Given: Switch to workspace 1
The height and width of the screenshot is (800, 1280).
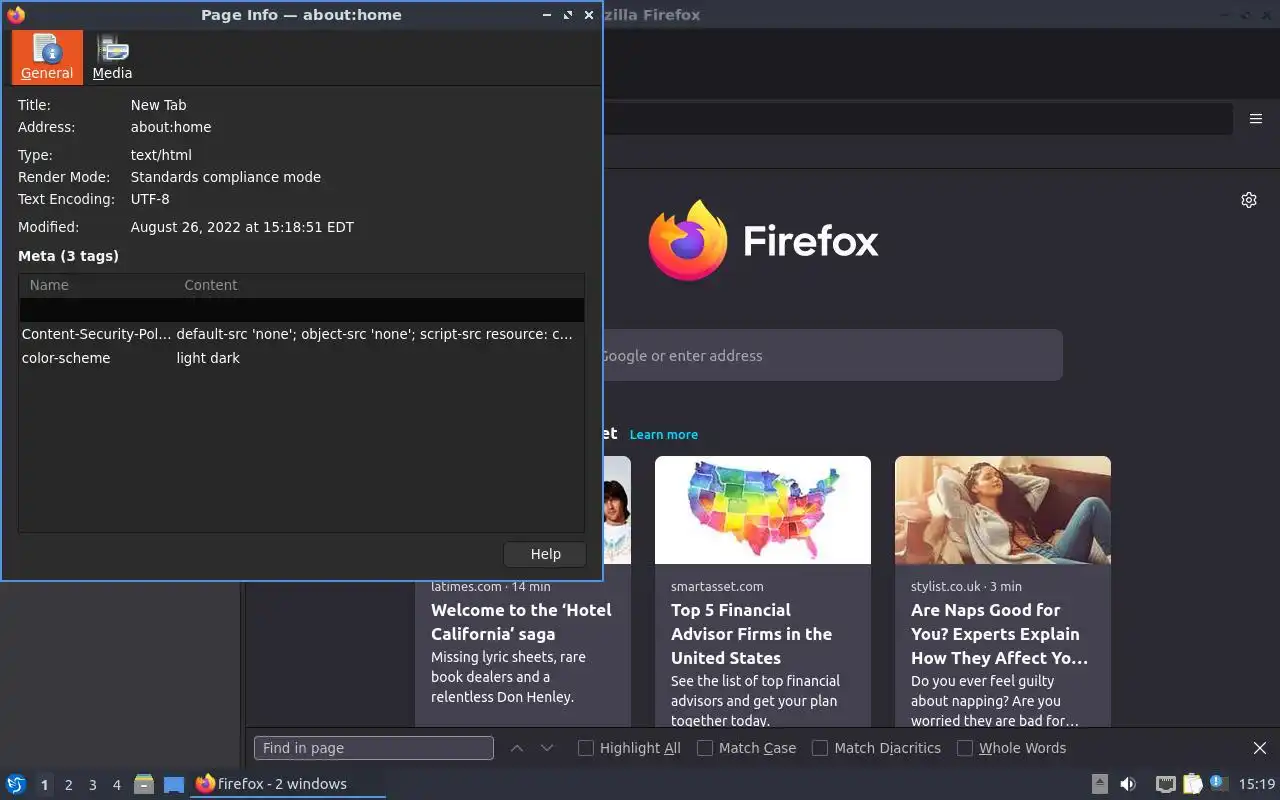Looking at the screenshot, I should point(44,785).
